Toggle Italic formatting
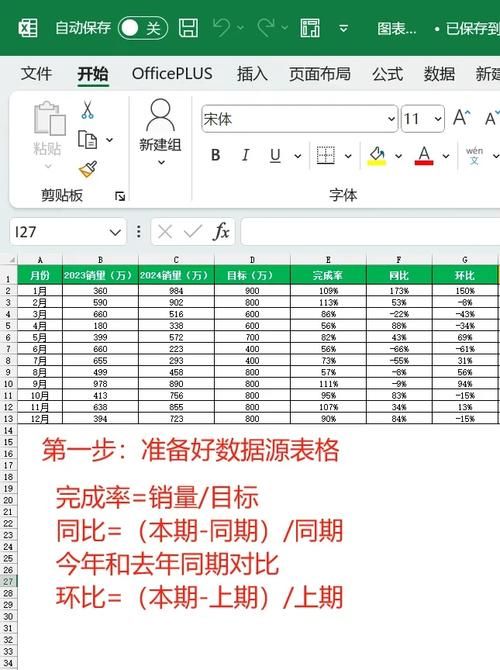The image size is (500, 670). (x=245, y=155)
